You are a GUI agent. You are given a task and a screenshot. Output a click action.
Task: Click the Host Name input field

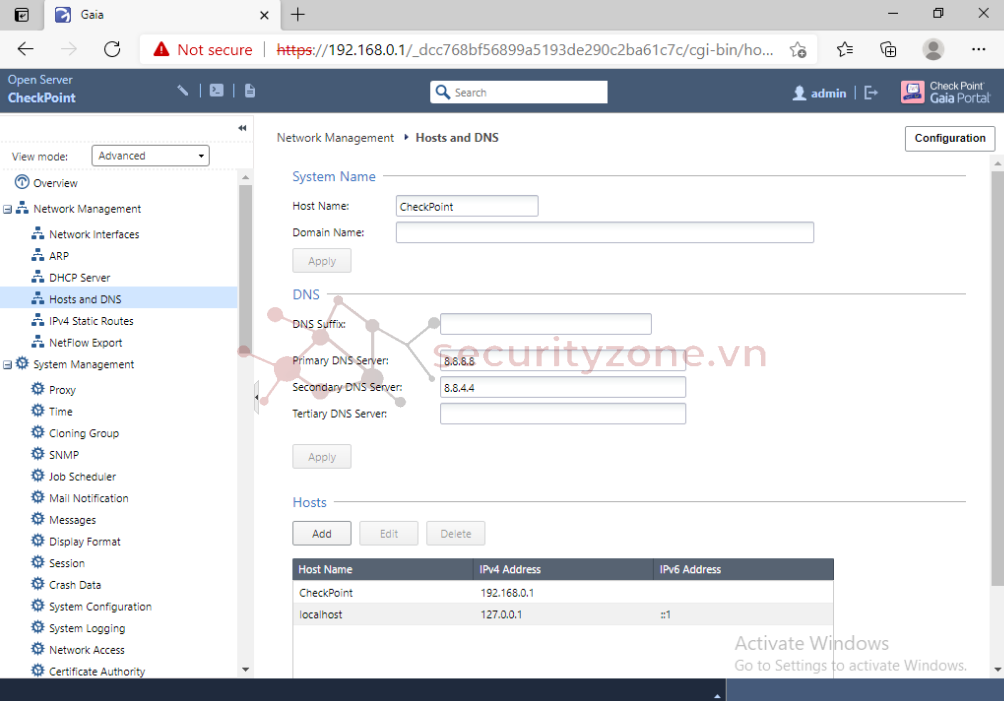click(x=467, y=206)
